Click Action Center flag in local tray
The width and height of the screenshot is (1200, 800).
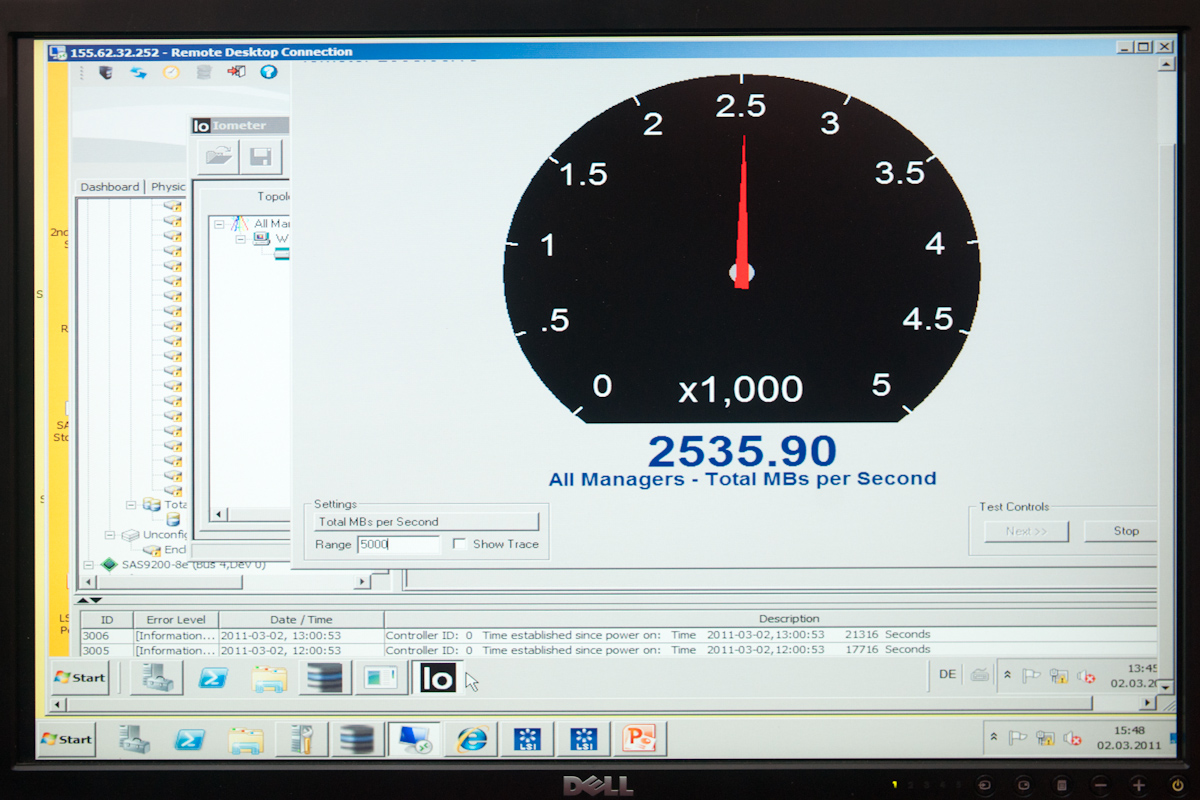click(1018, 738)
